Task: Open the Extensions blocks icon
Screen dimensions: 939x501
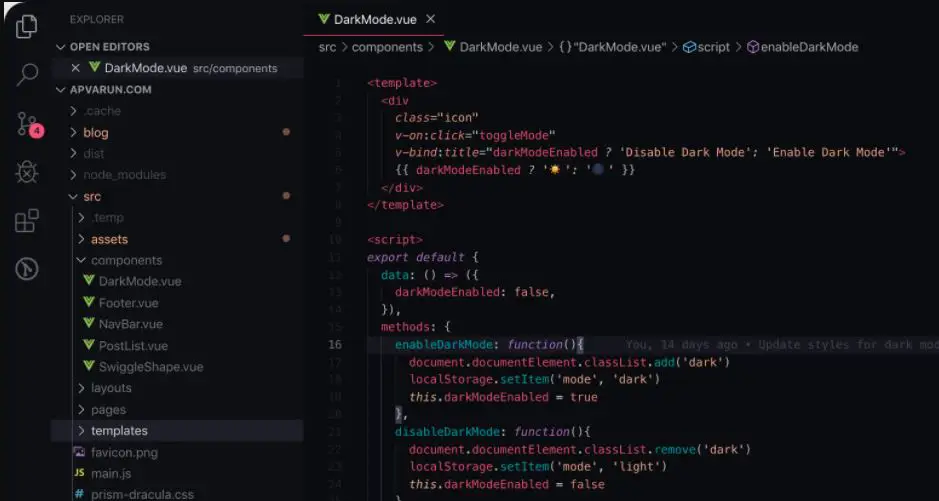Action: point(27,220)
